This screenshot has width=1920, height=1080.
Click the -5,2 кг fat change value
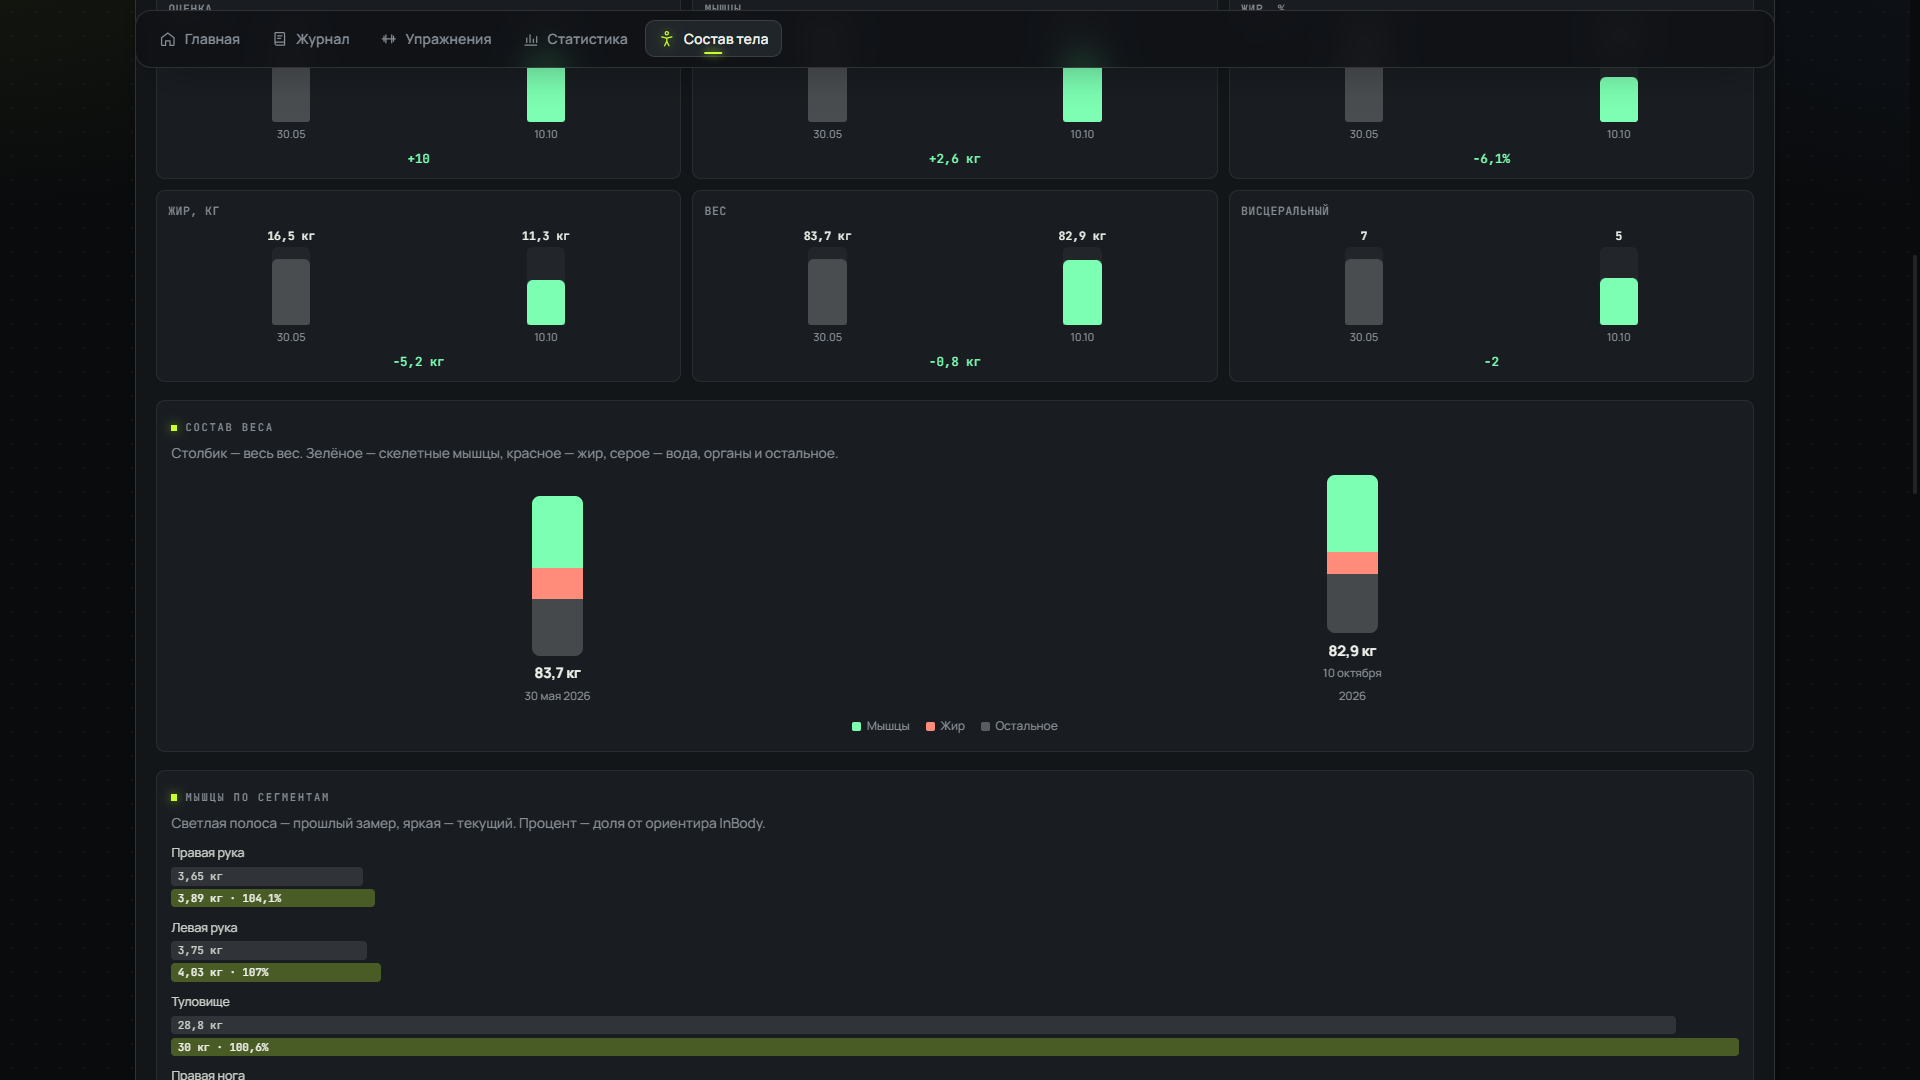[x=418, y=362]
